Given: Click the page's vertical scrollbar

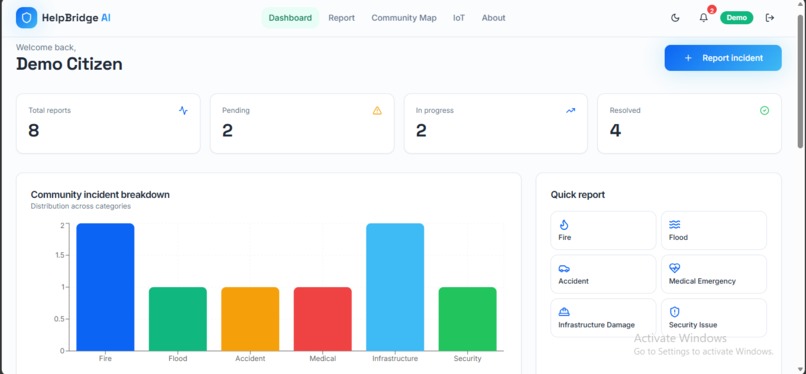Looking at the screenshot, I should (801, 82).
